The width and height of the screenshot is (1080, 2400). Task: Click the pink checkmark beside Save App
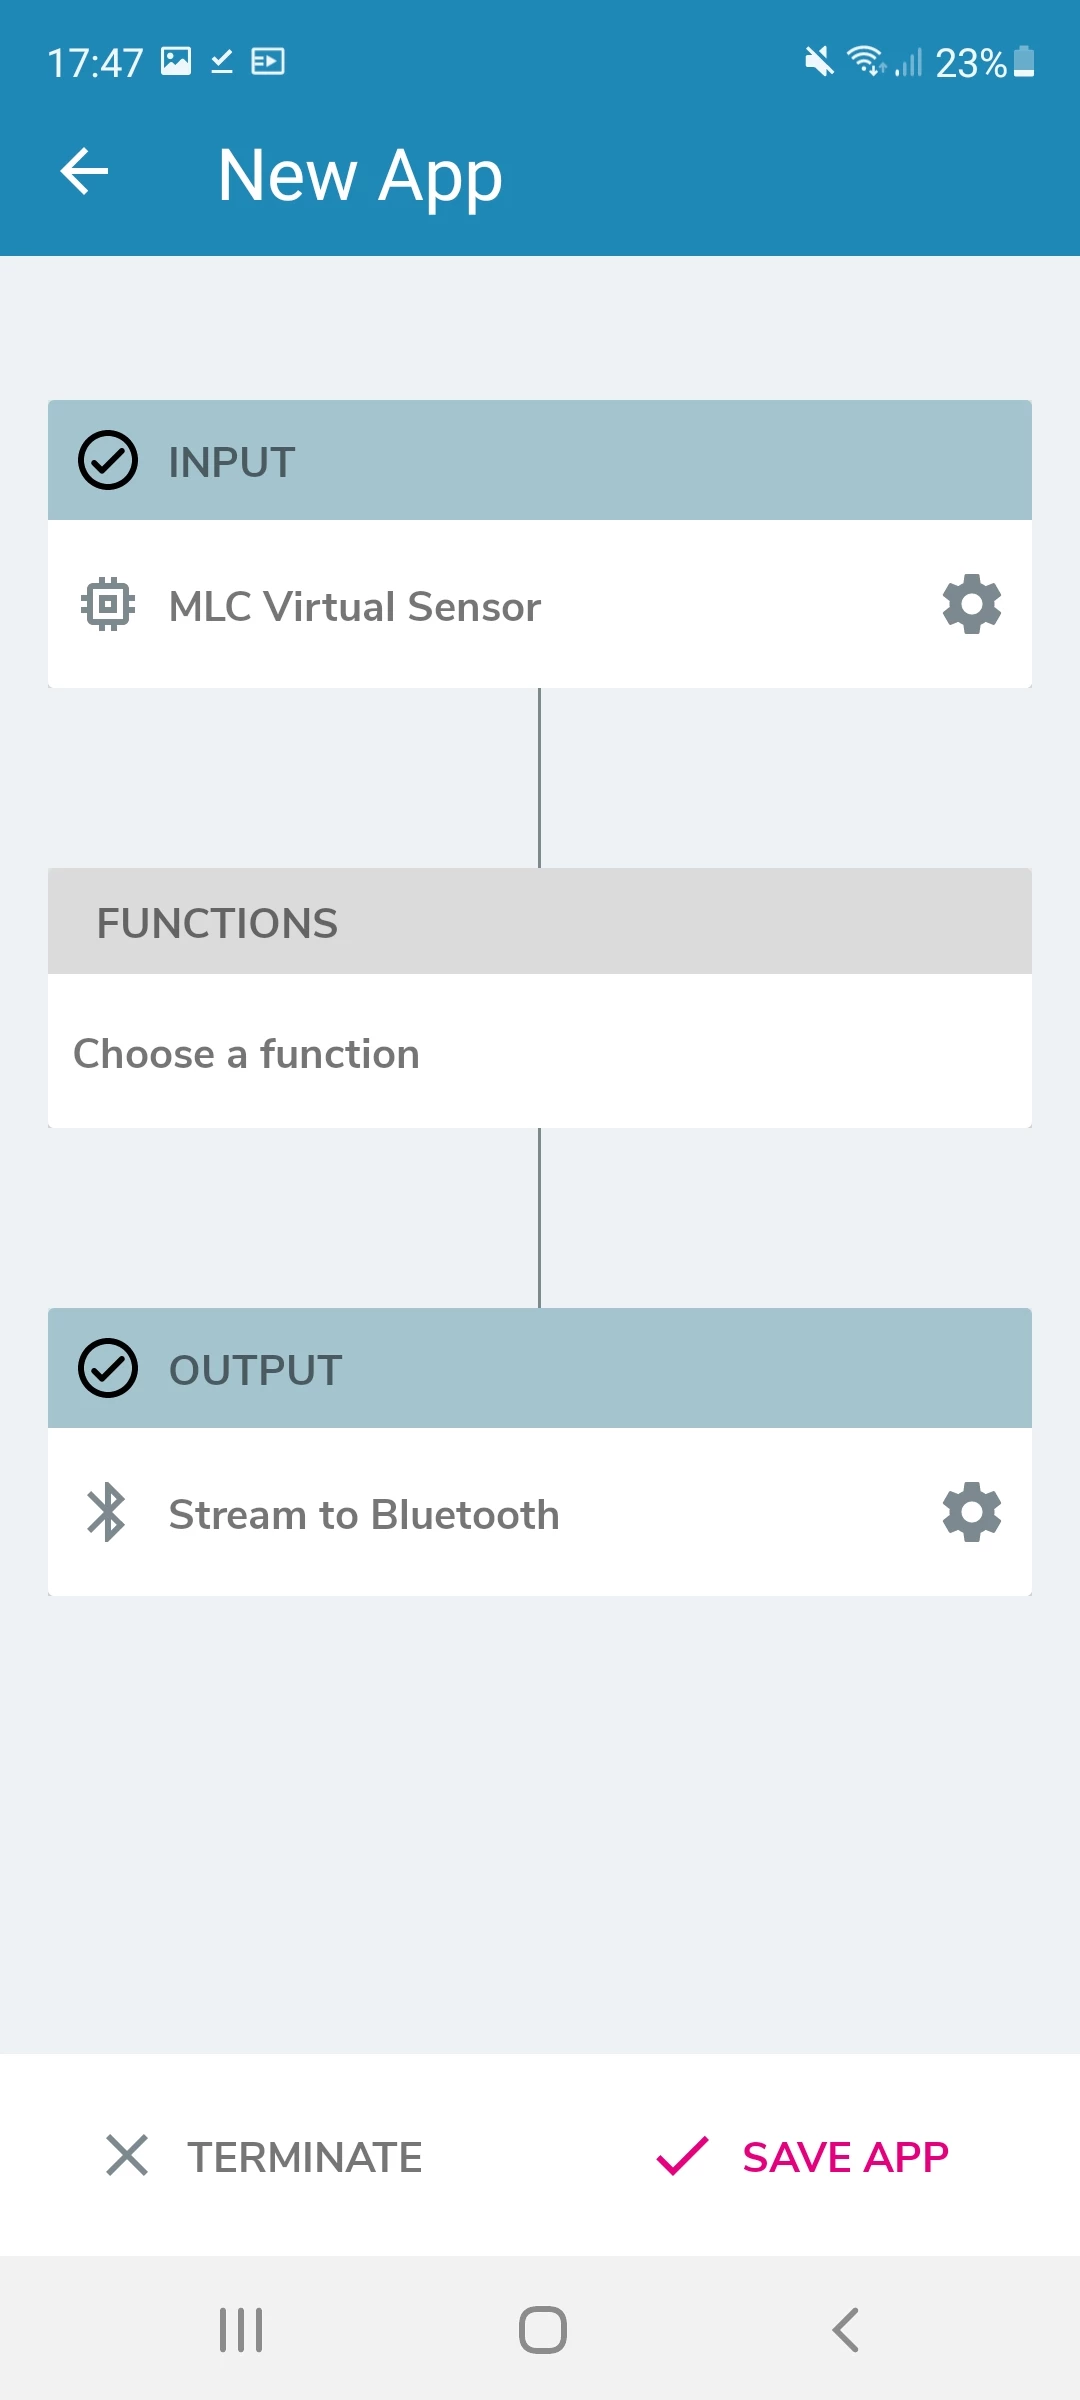(682, 2155)
